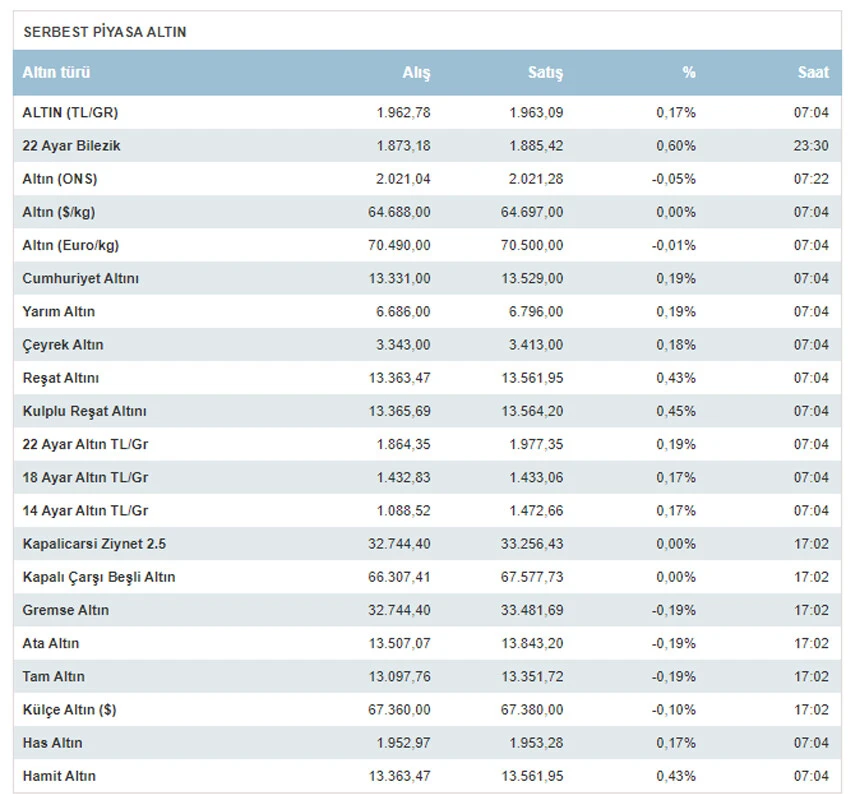Viewport: 850px width, 794px height.
Task: Sort by the Alış column header
Action: (x=416, y=73)
